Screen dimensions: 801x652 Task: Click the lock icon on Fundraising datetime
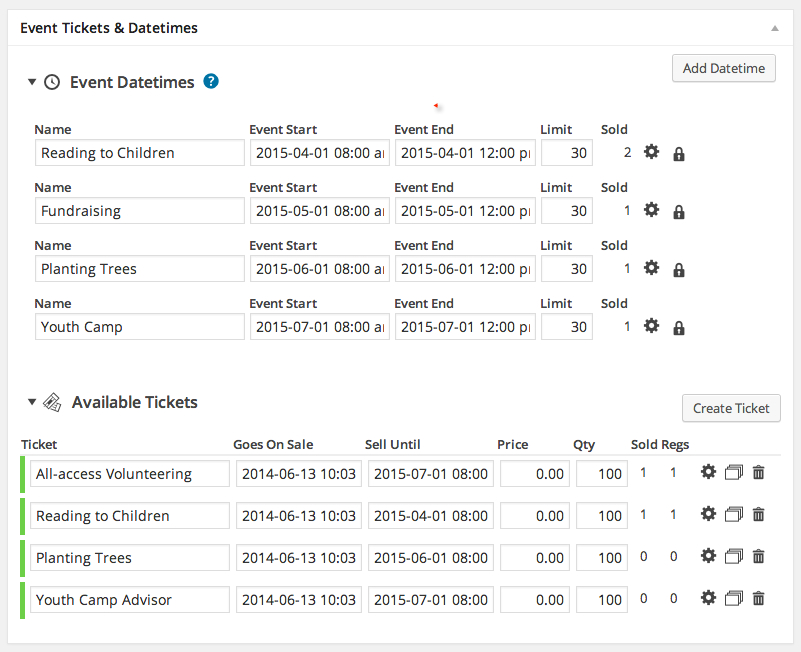[678, 212]
